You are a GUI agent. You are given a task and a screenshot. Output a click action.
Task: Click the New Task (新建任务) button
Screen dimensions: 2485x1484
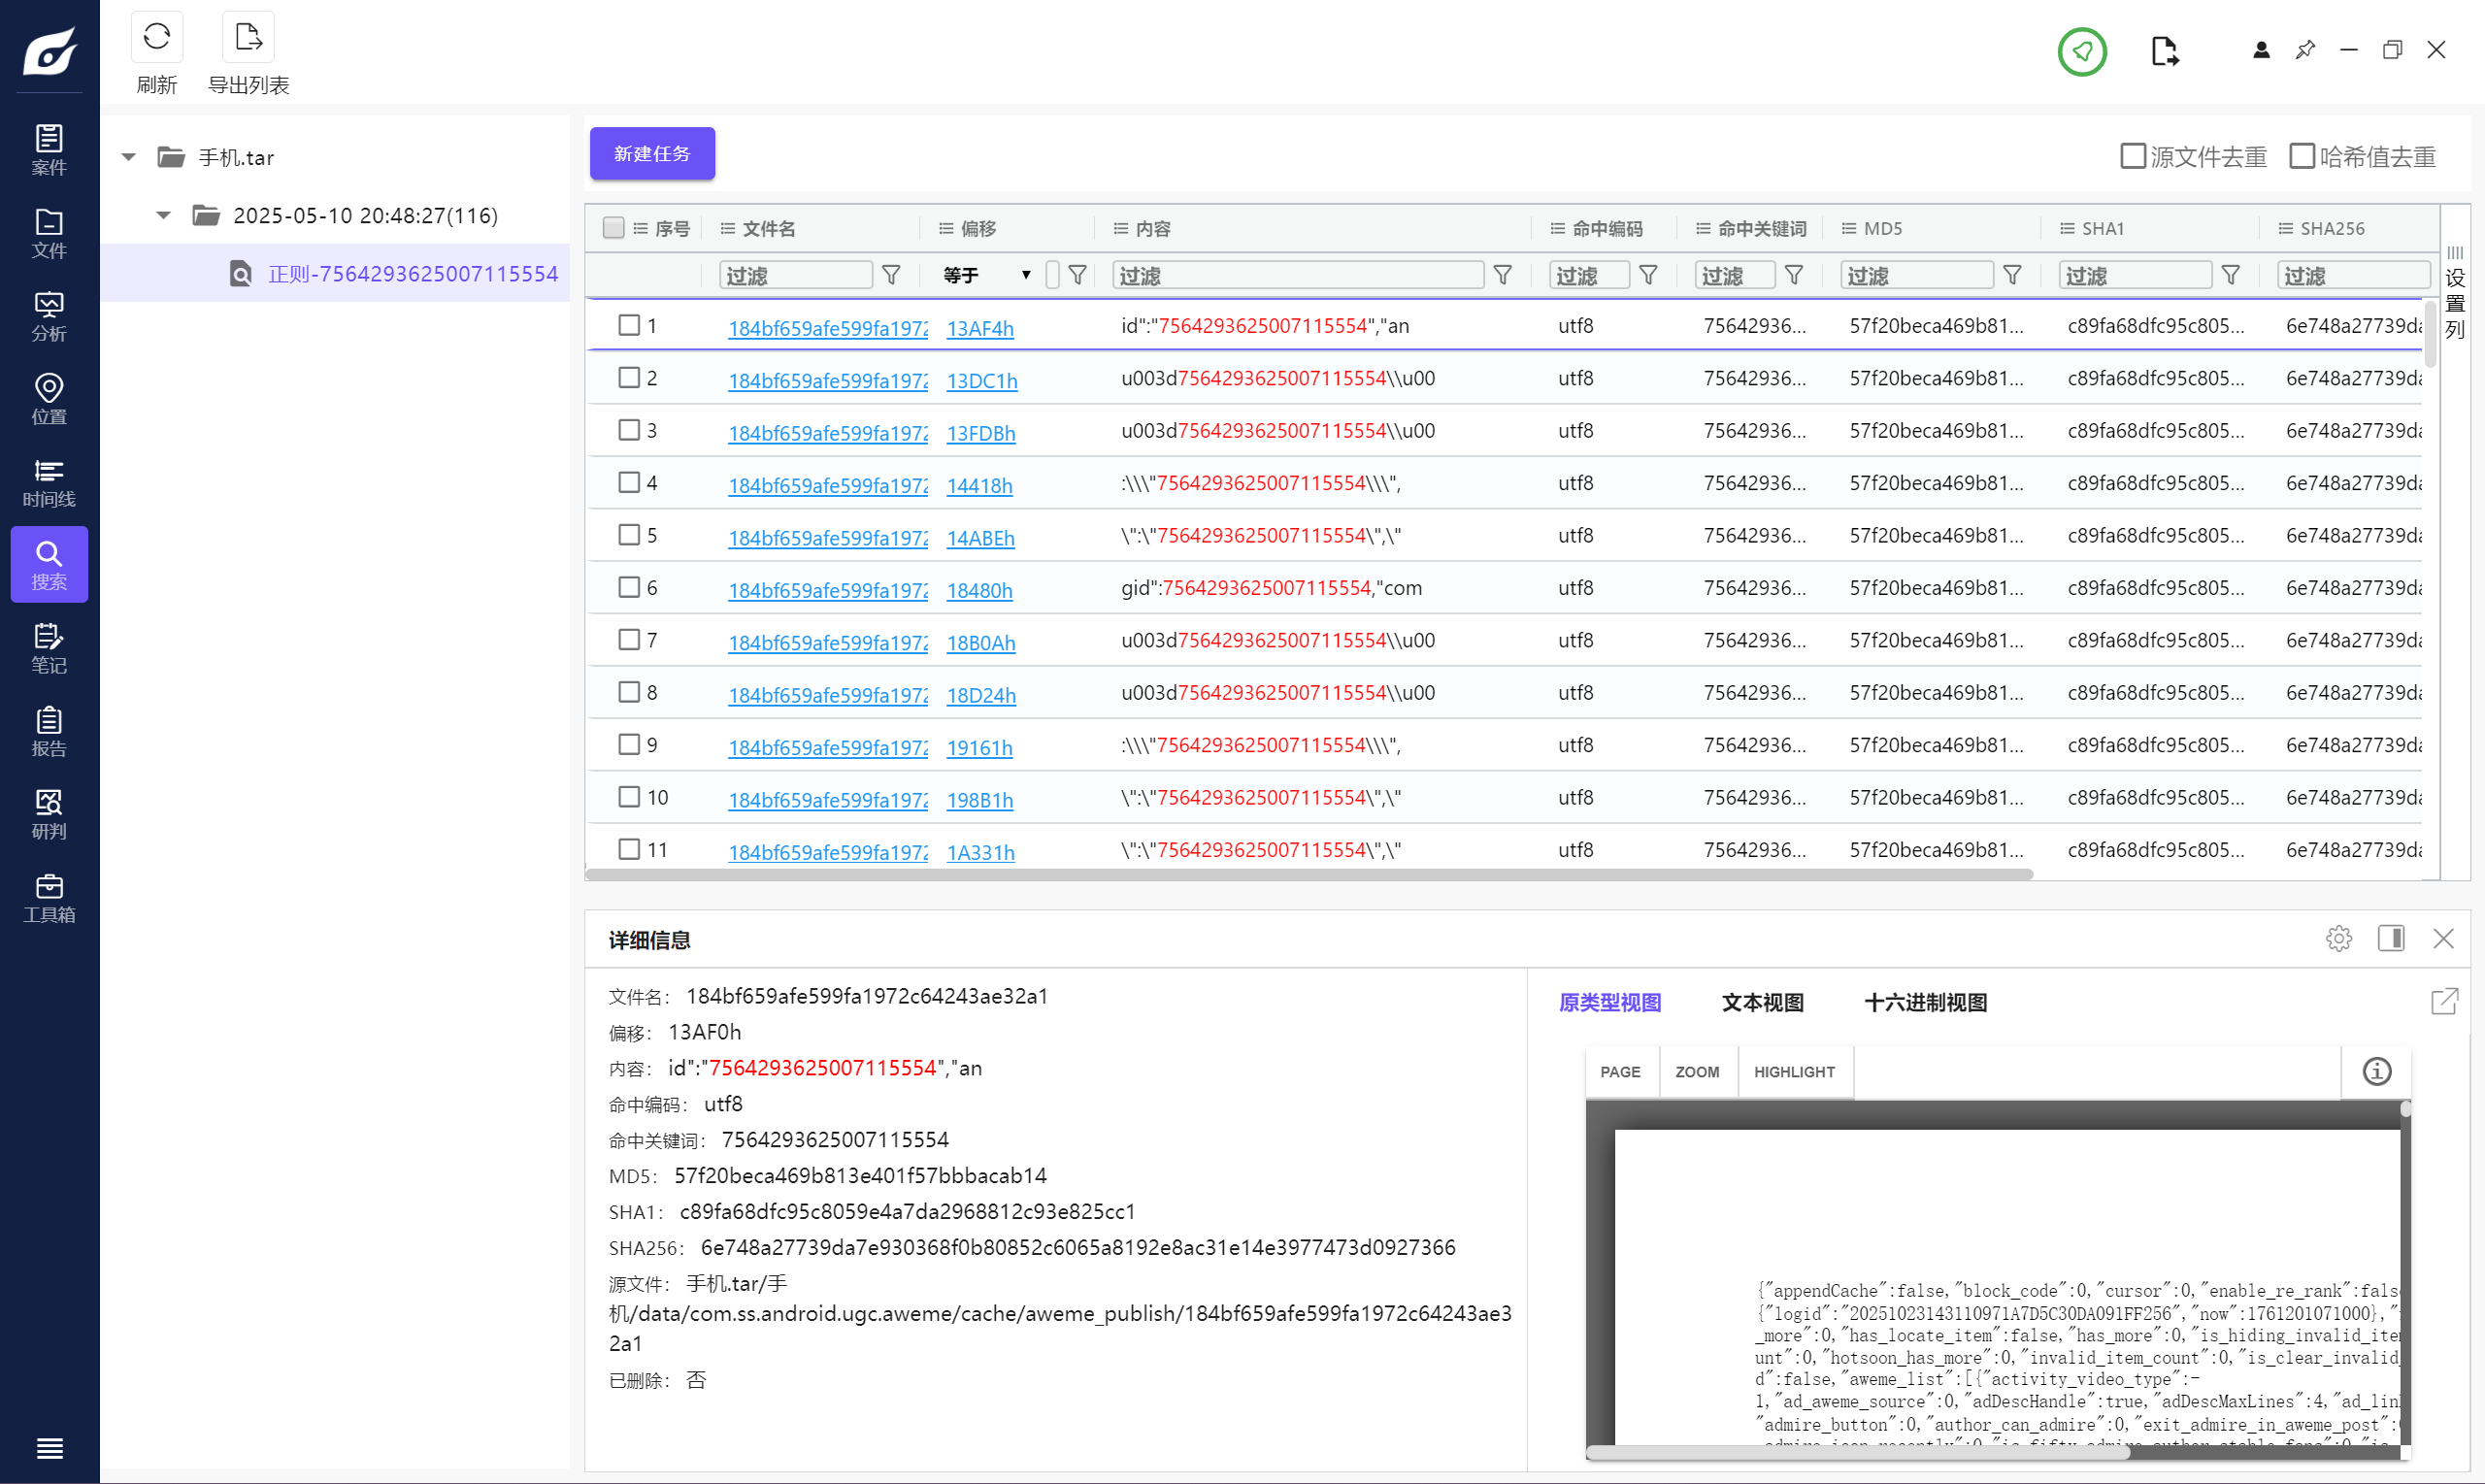[652, 153]
